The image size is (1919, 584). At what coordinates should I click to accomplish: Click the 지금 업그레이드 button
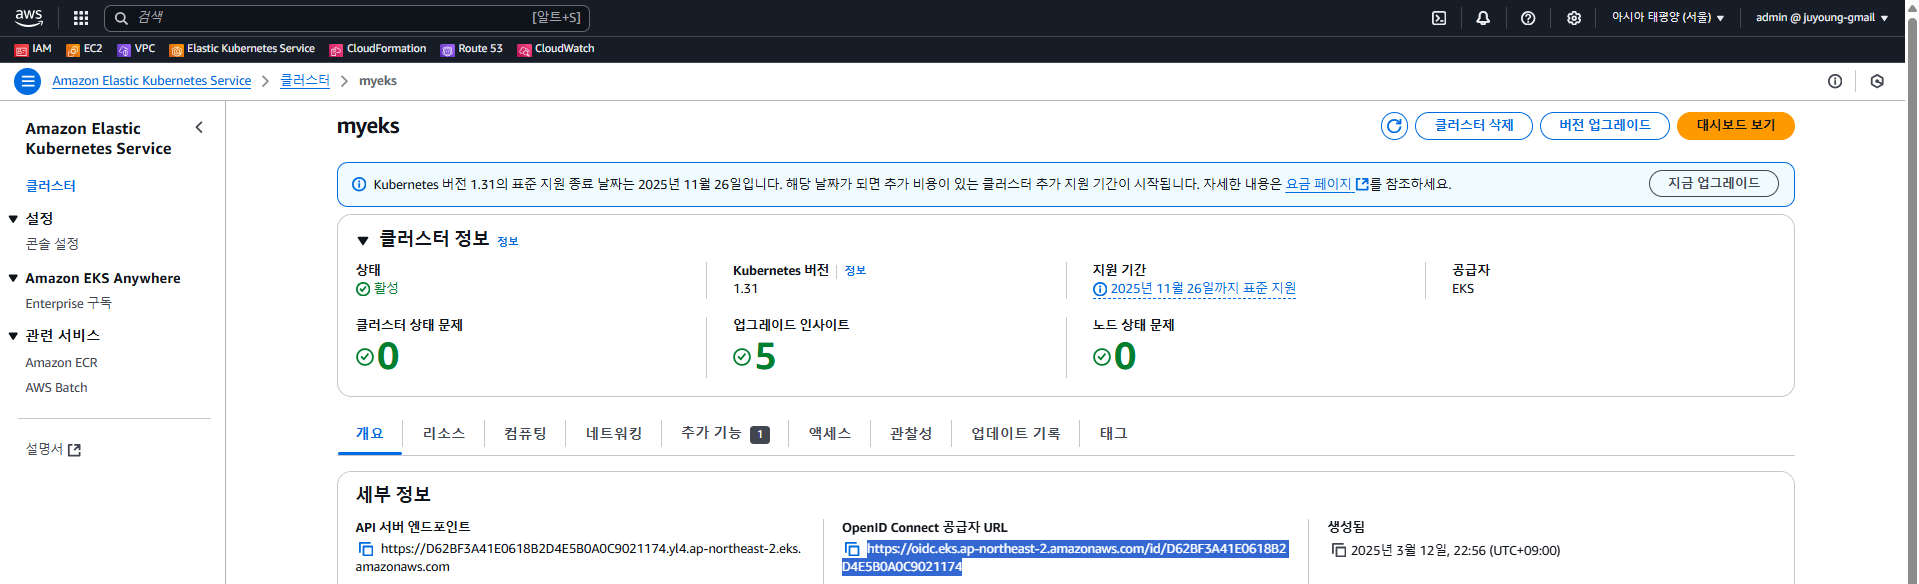click(x=1714, y=184)
